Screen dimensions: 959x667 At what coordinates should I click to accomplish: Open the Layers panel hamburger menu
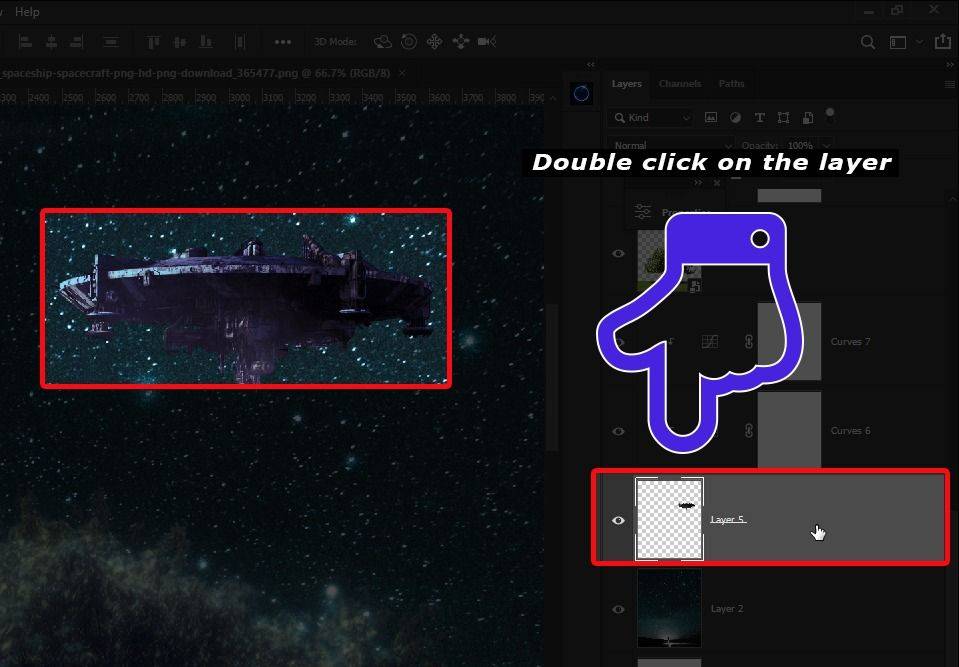[950, 84]
